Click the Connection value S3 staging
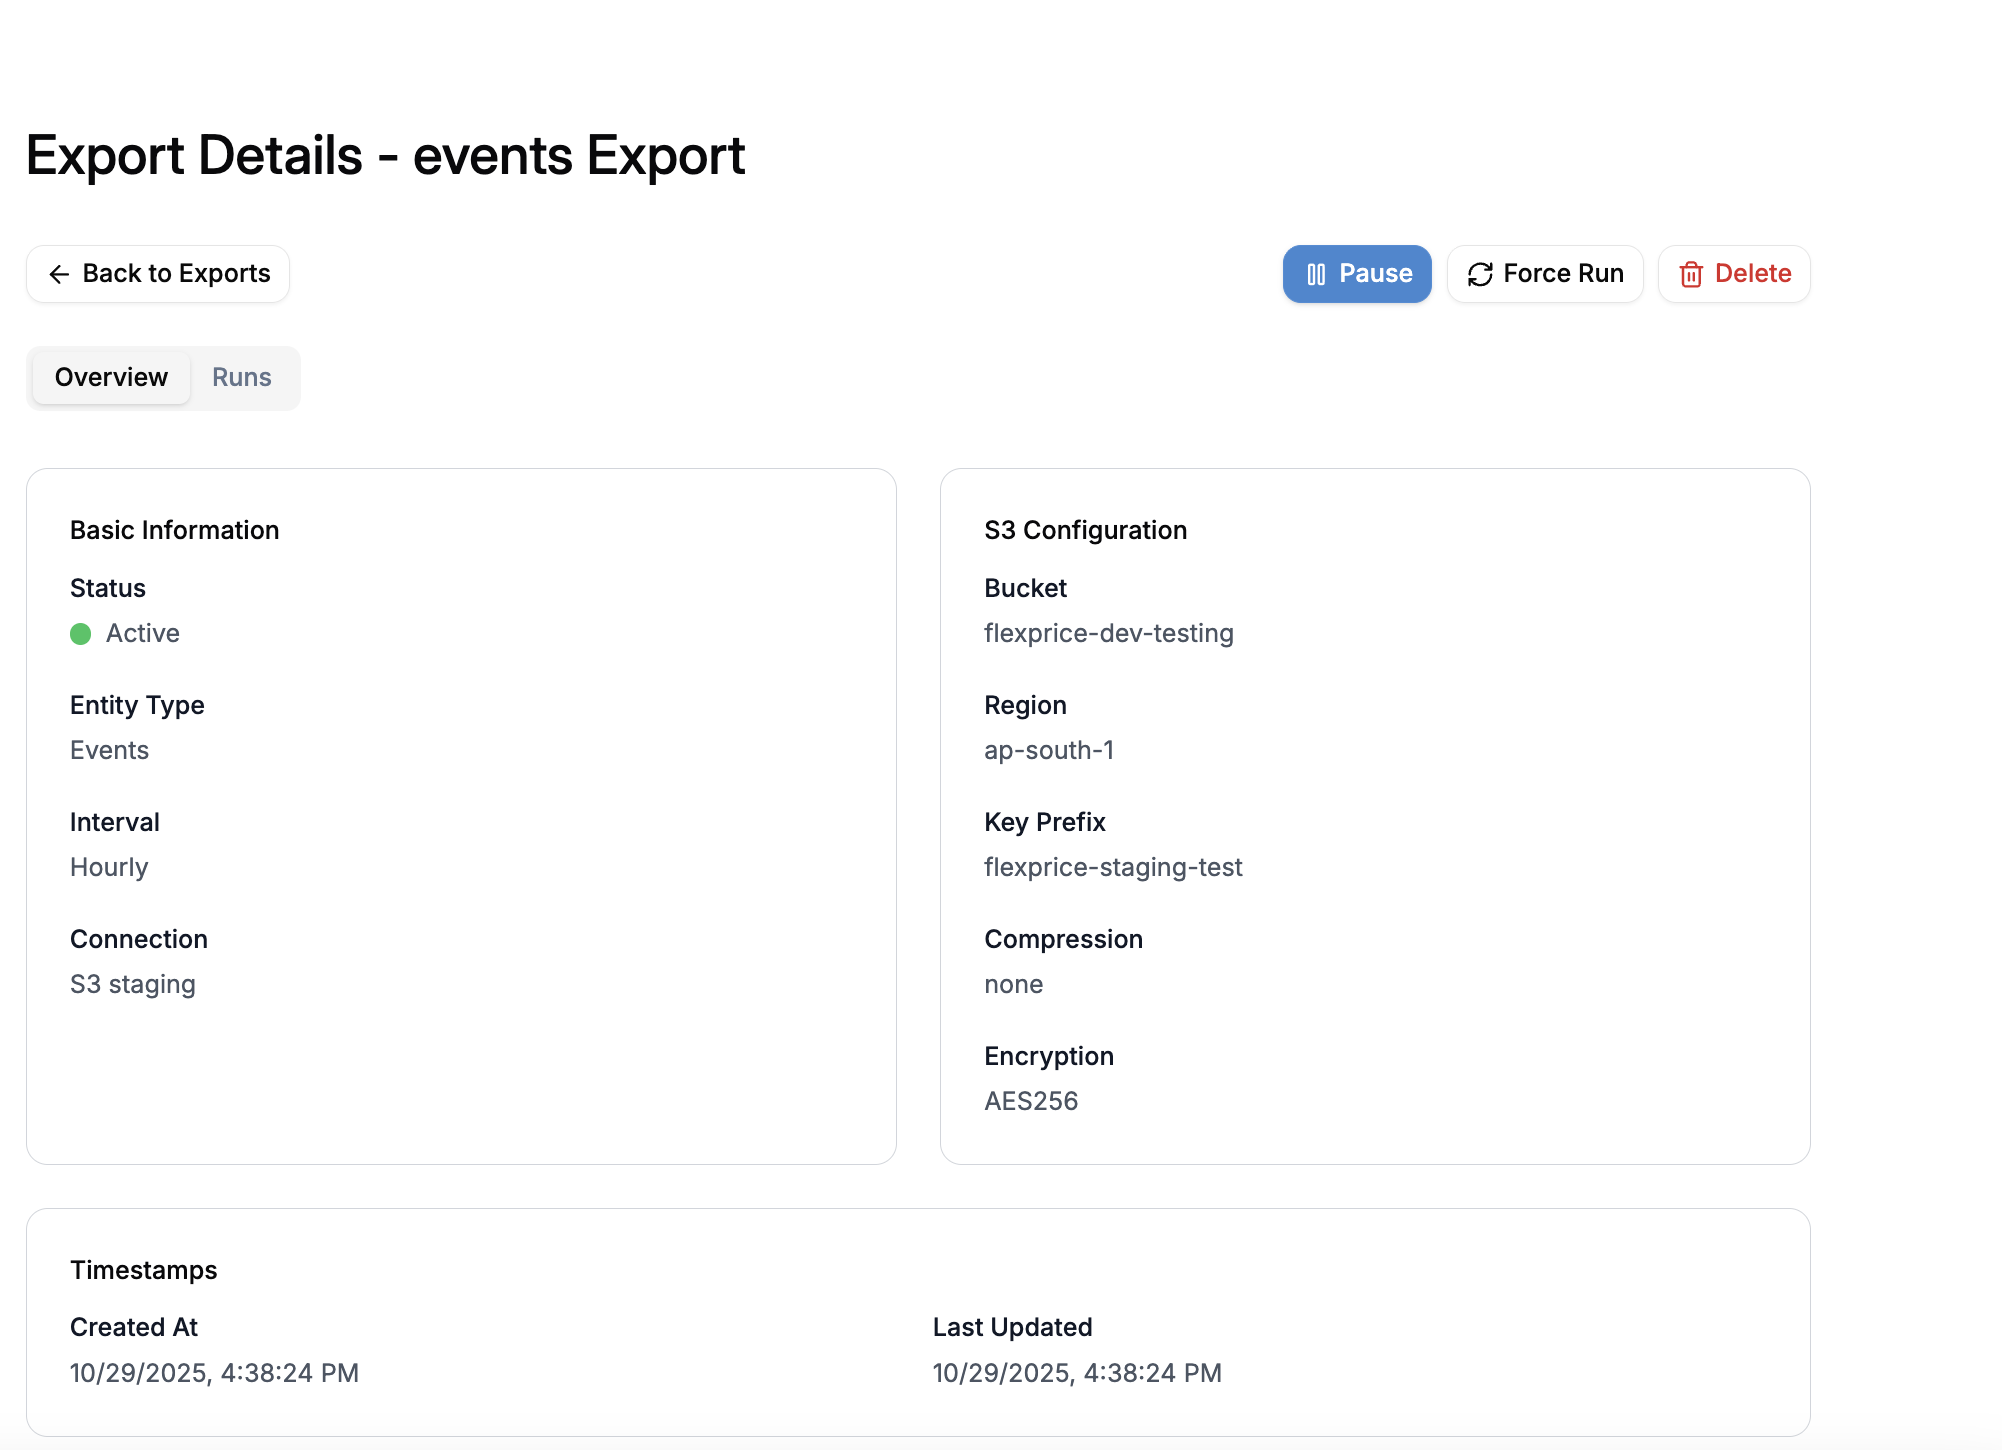 (x=132, y=984)
